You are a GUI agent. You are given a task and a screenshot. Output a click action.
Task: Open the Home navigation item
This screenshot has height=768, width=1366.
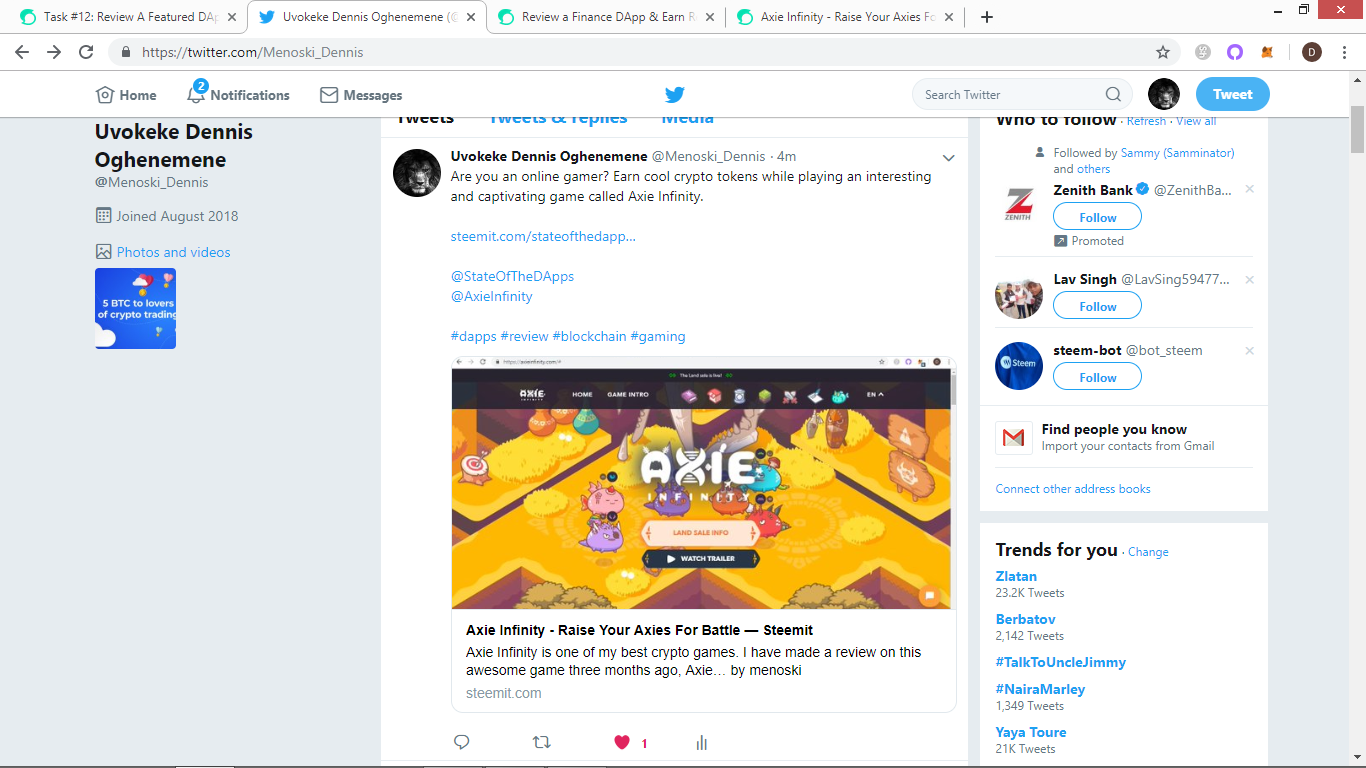(x=126, y=95)
